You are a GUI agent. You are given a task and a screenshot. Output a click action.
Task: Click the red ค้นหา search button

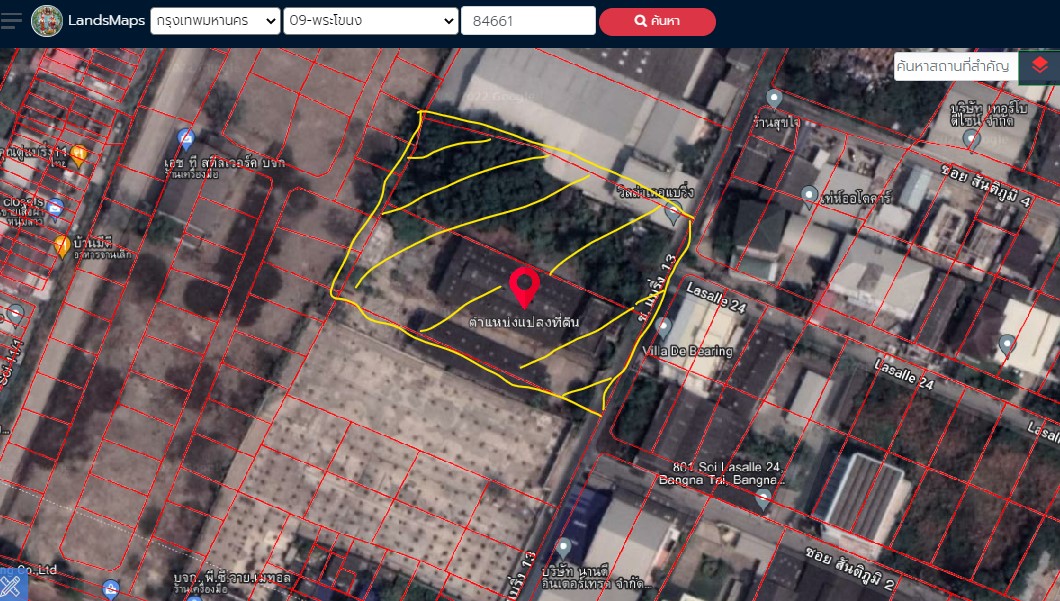(x=657, y=22)
